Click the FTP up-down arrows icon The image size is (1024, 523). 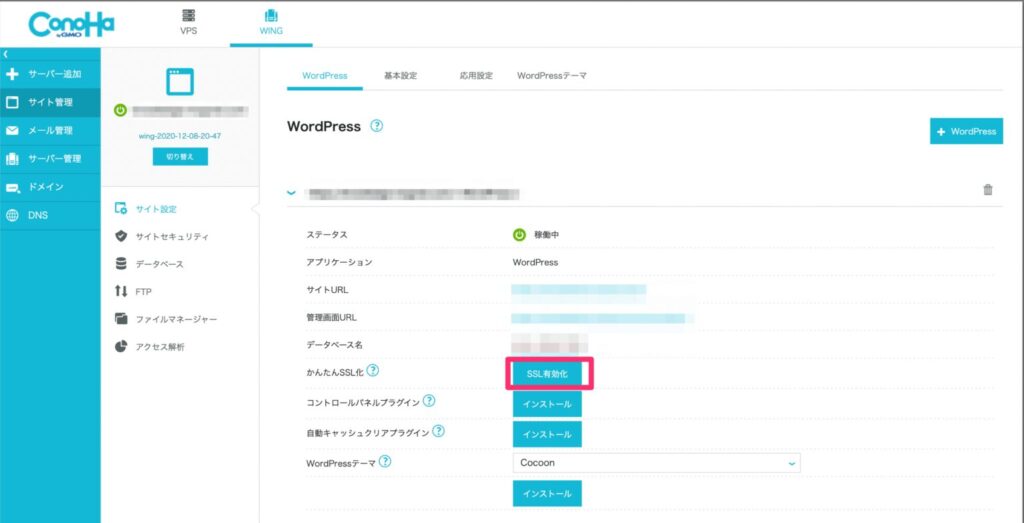[121, 291]
